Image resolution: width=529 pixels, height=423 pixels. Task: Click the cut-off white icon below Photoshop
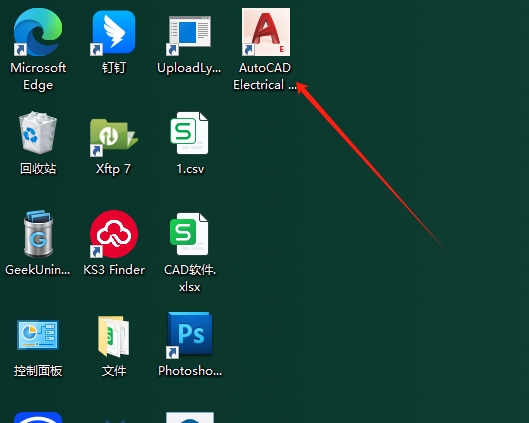[190, 417]
